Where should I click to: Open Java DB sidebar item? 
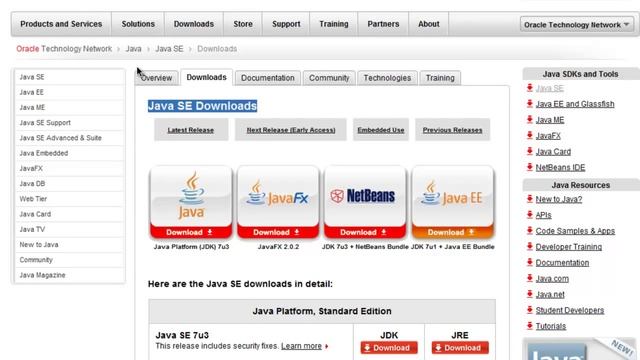click(70, 184)
